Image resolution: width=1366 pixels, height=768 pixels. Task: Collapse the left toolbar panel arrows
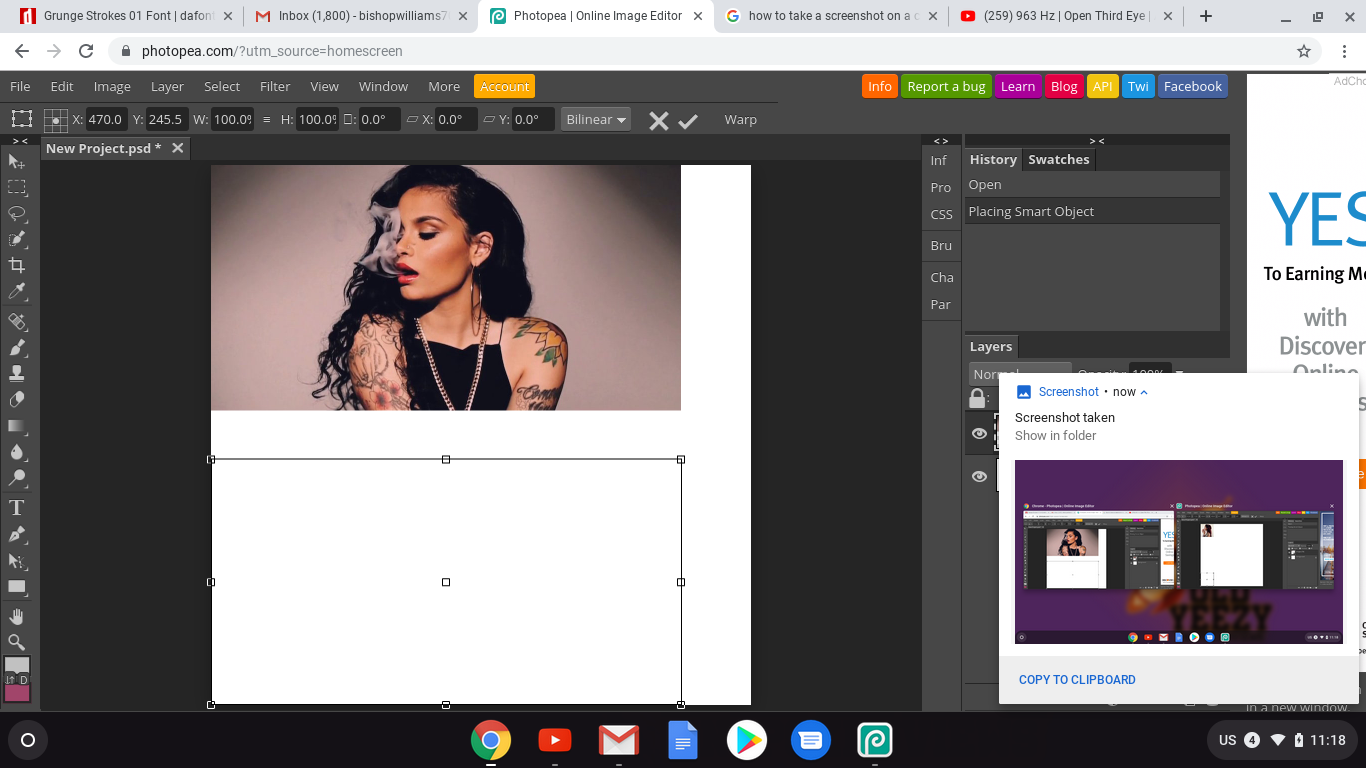tap(20, 141)
